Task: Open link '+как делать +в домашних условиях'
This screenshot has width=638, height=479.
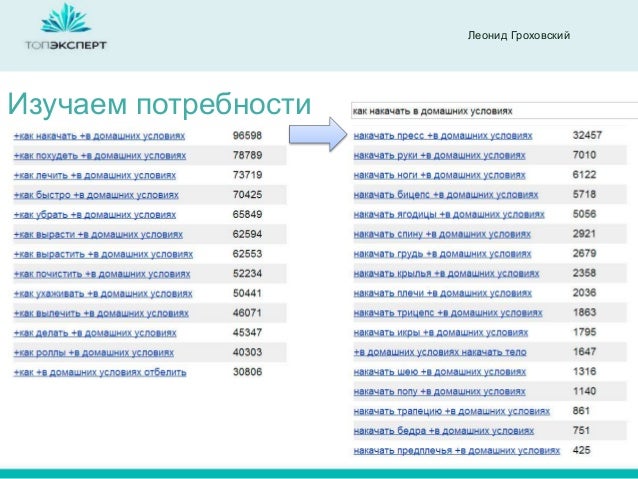Action: point(95,333)
